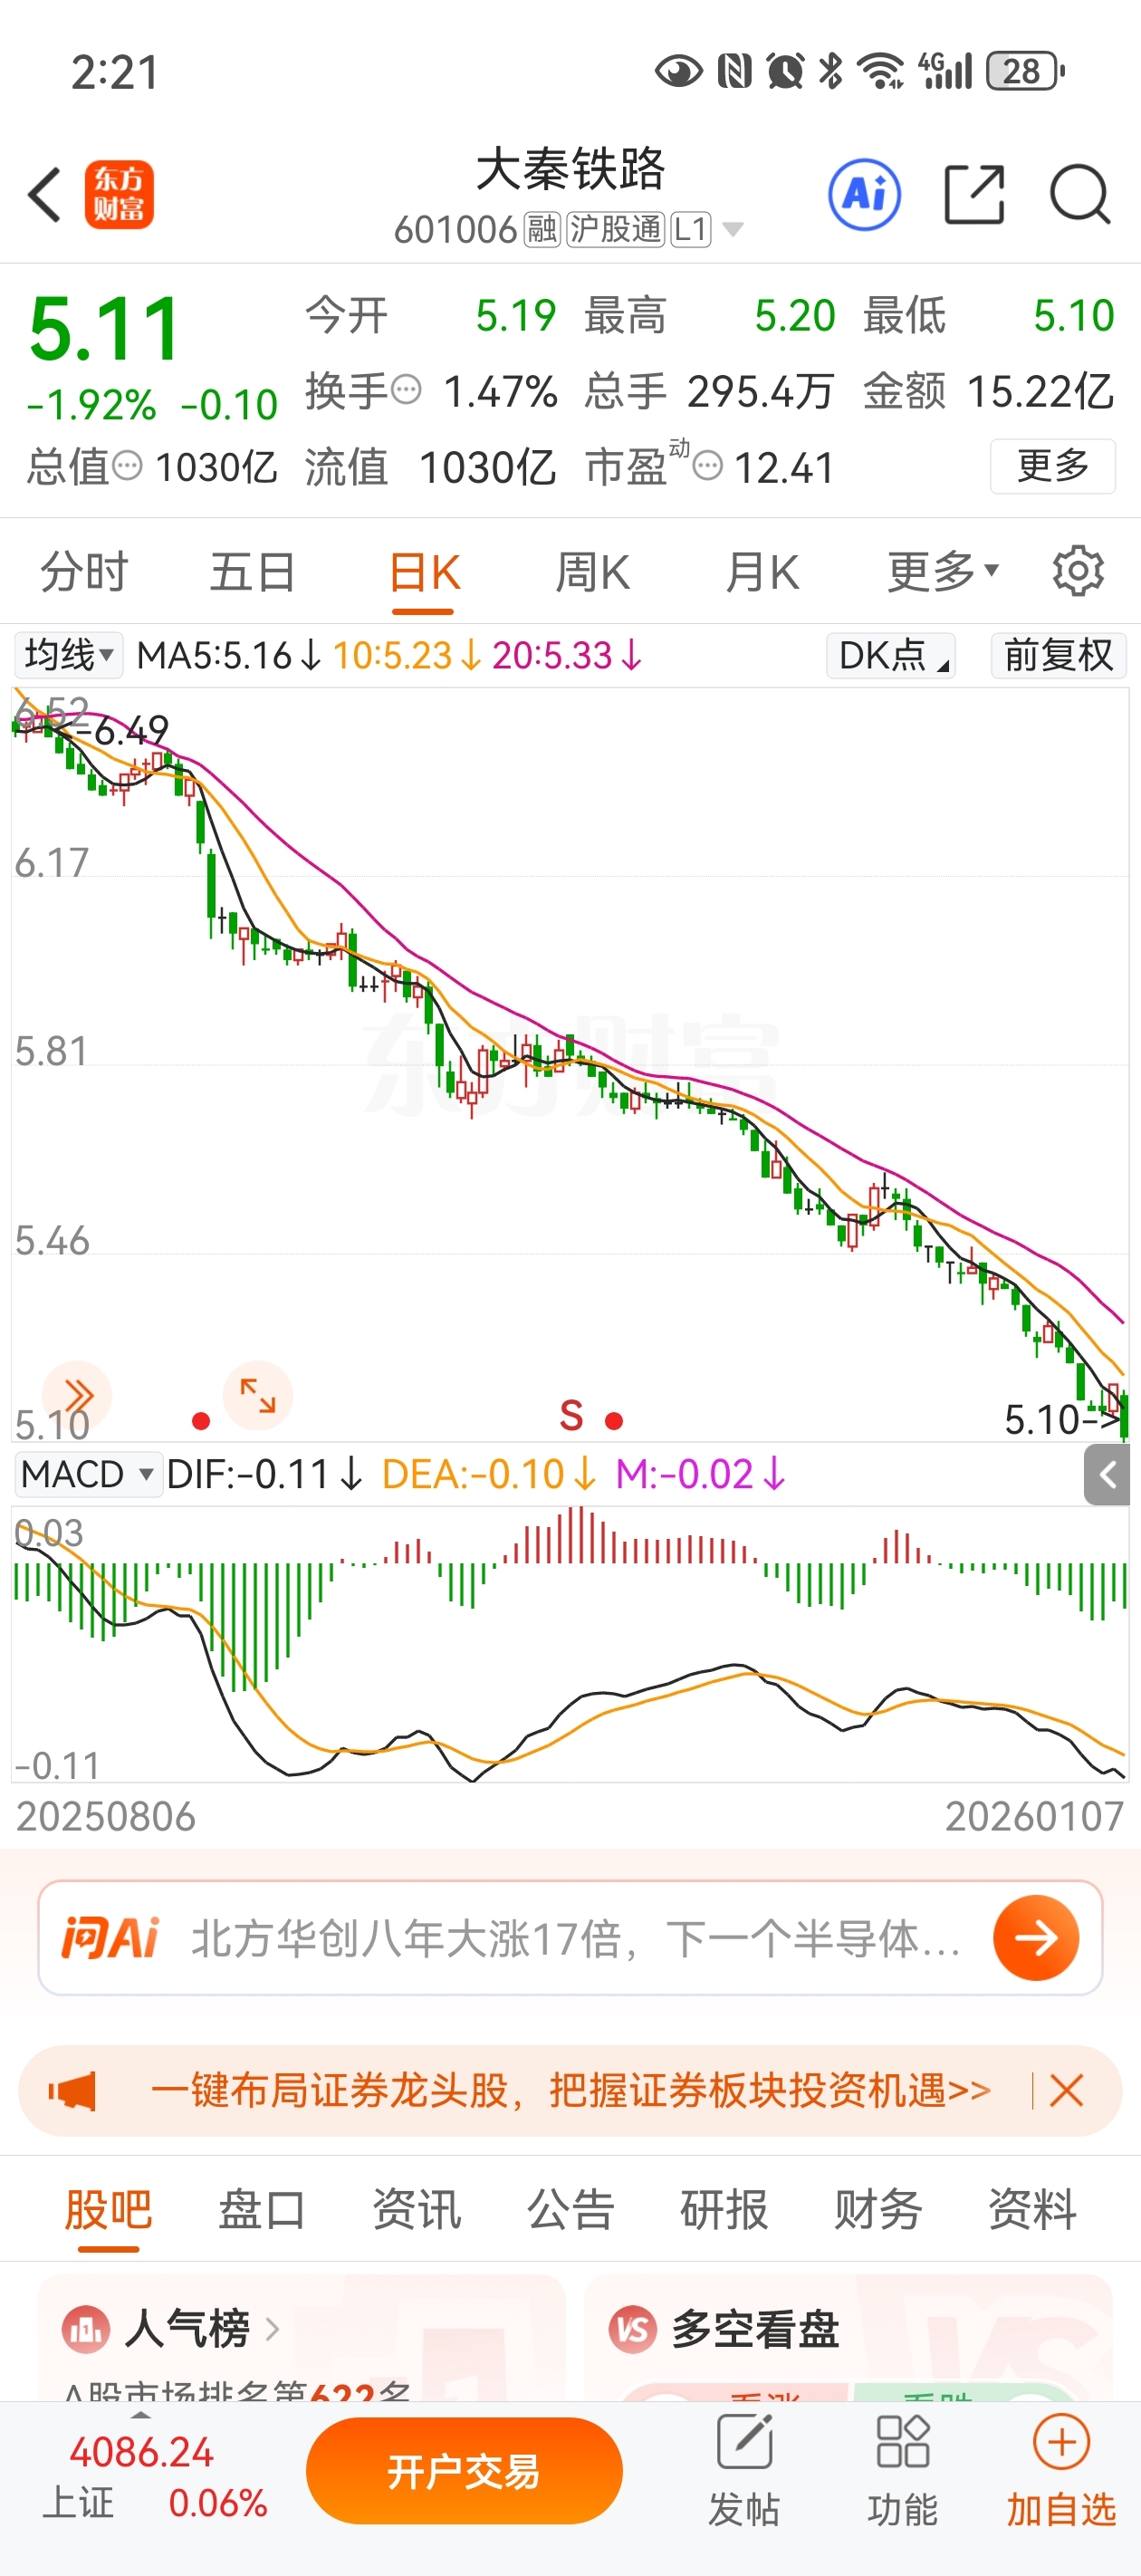The width and height of the screenshot is (1141, 2576).
Task: Open the search magnifier icon
Action: (1080, 194)
